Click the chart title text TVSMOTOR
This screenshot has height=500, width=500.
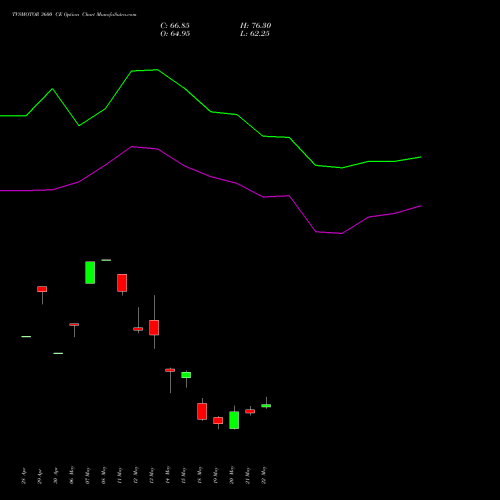point(26,15)
